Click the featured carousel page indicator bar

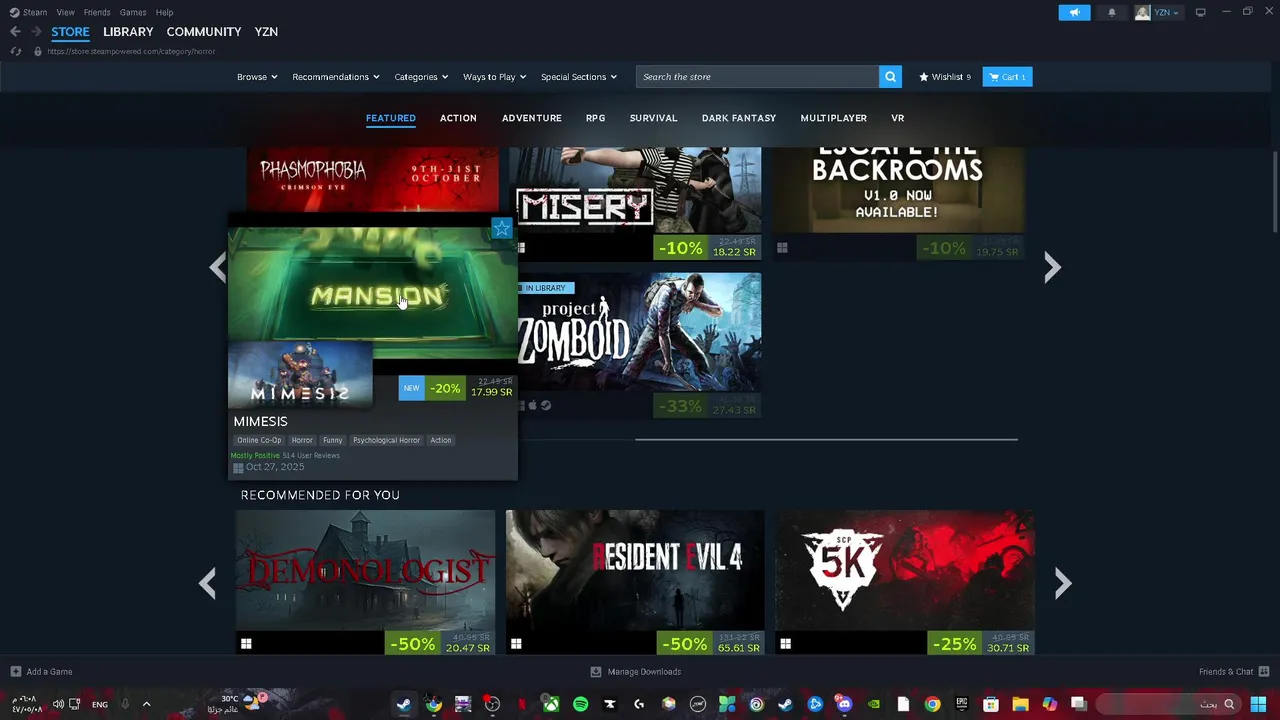826,439
